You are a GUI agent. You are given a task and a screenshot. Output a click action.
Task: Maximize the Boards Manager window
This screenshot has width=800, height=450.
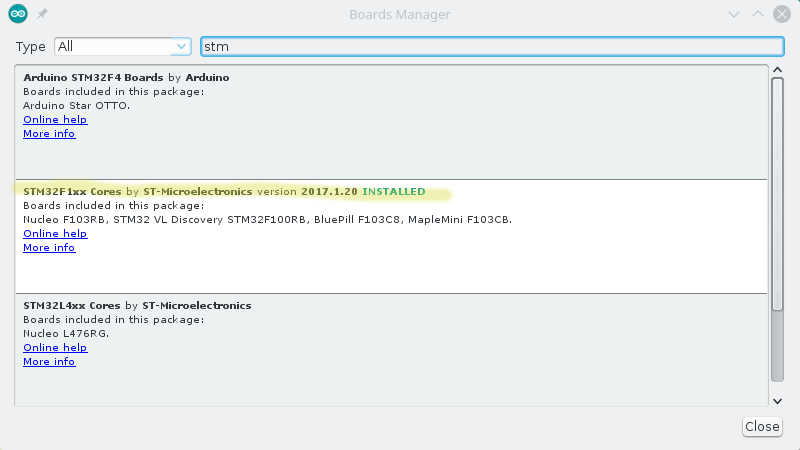pos(757,14)
